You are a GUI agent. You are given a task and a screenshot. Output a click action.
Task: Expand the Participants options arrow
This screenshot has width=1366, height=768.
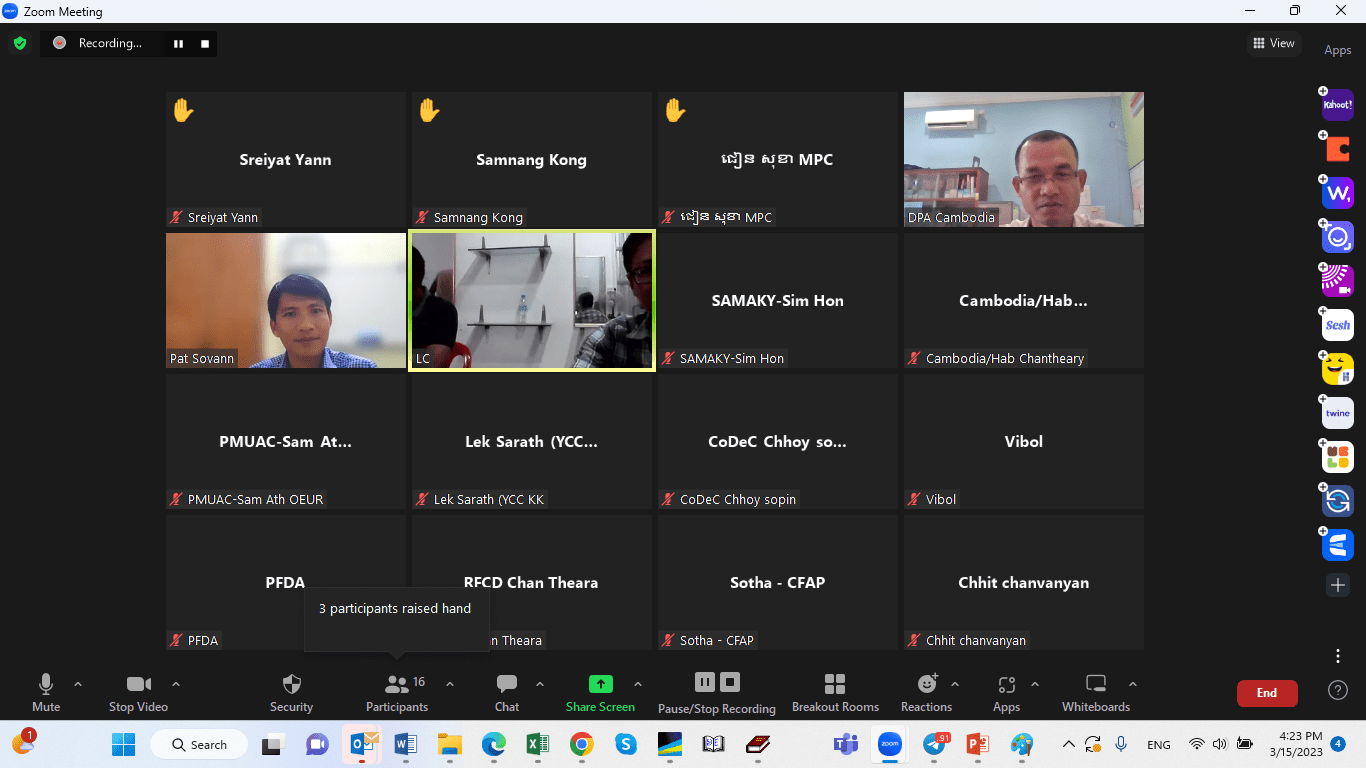450,685
